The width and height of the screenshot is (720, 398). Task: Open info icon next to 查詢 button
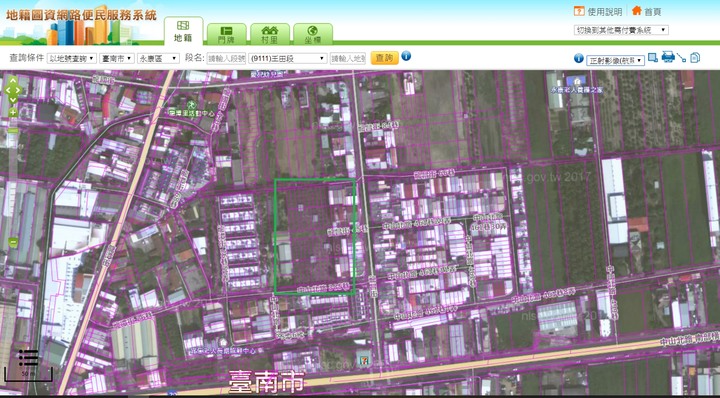[x=406, y=56]
